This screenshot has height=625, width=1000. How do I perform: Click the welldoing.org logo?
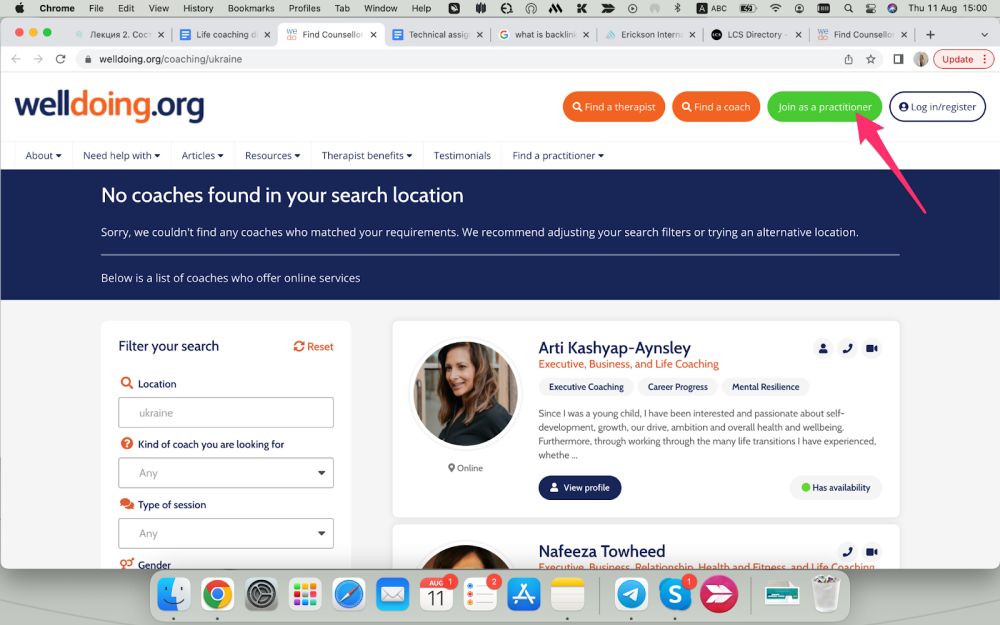[x=109, y=106]
